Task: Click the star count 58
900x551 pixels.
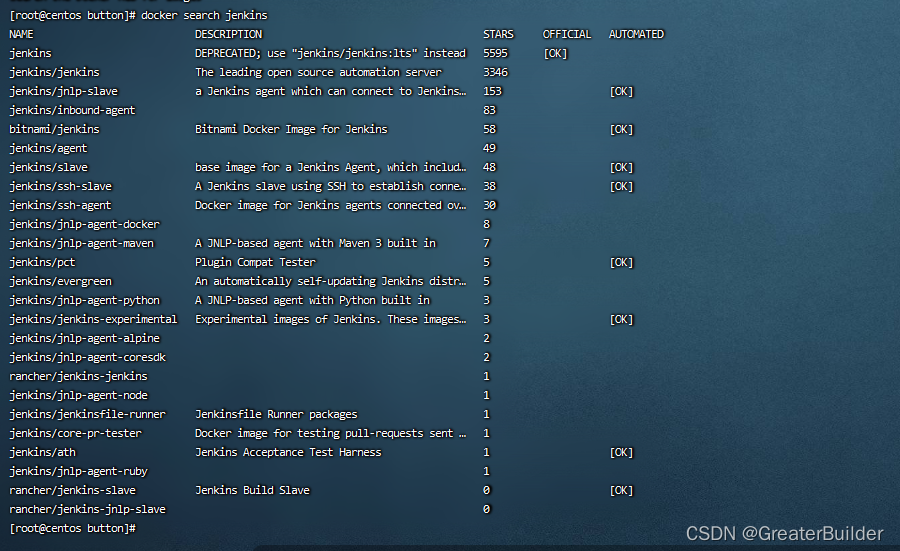Action: click(x=489, y=129)
